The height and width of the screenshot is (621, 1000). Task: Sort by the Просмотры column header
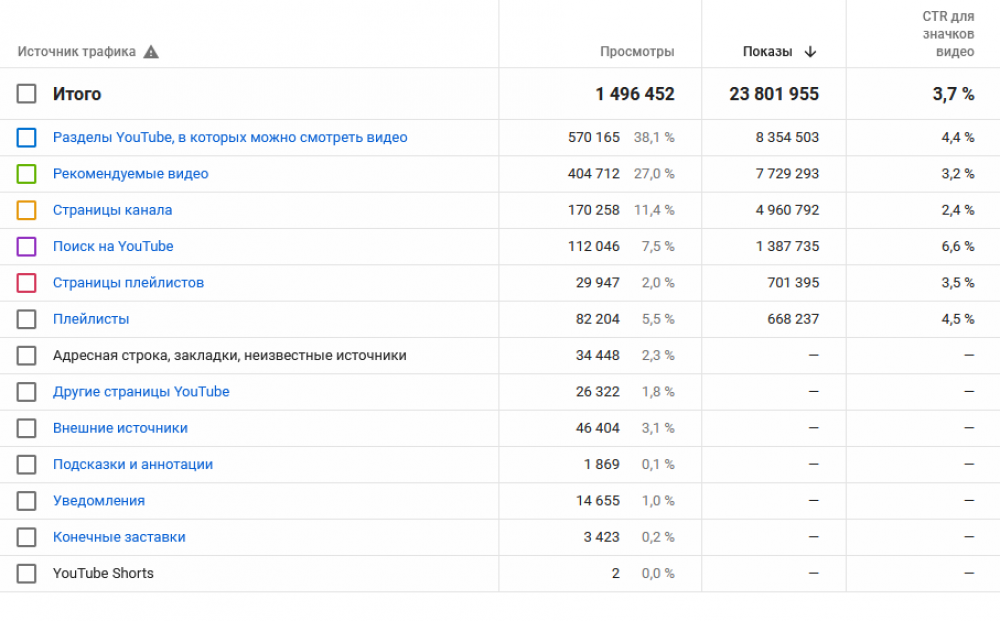[637, 52]
